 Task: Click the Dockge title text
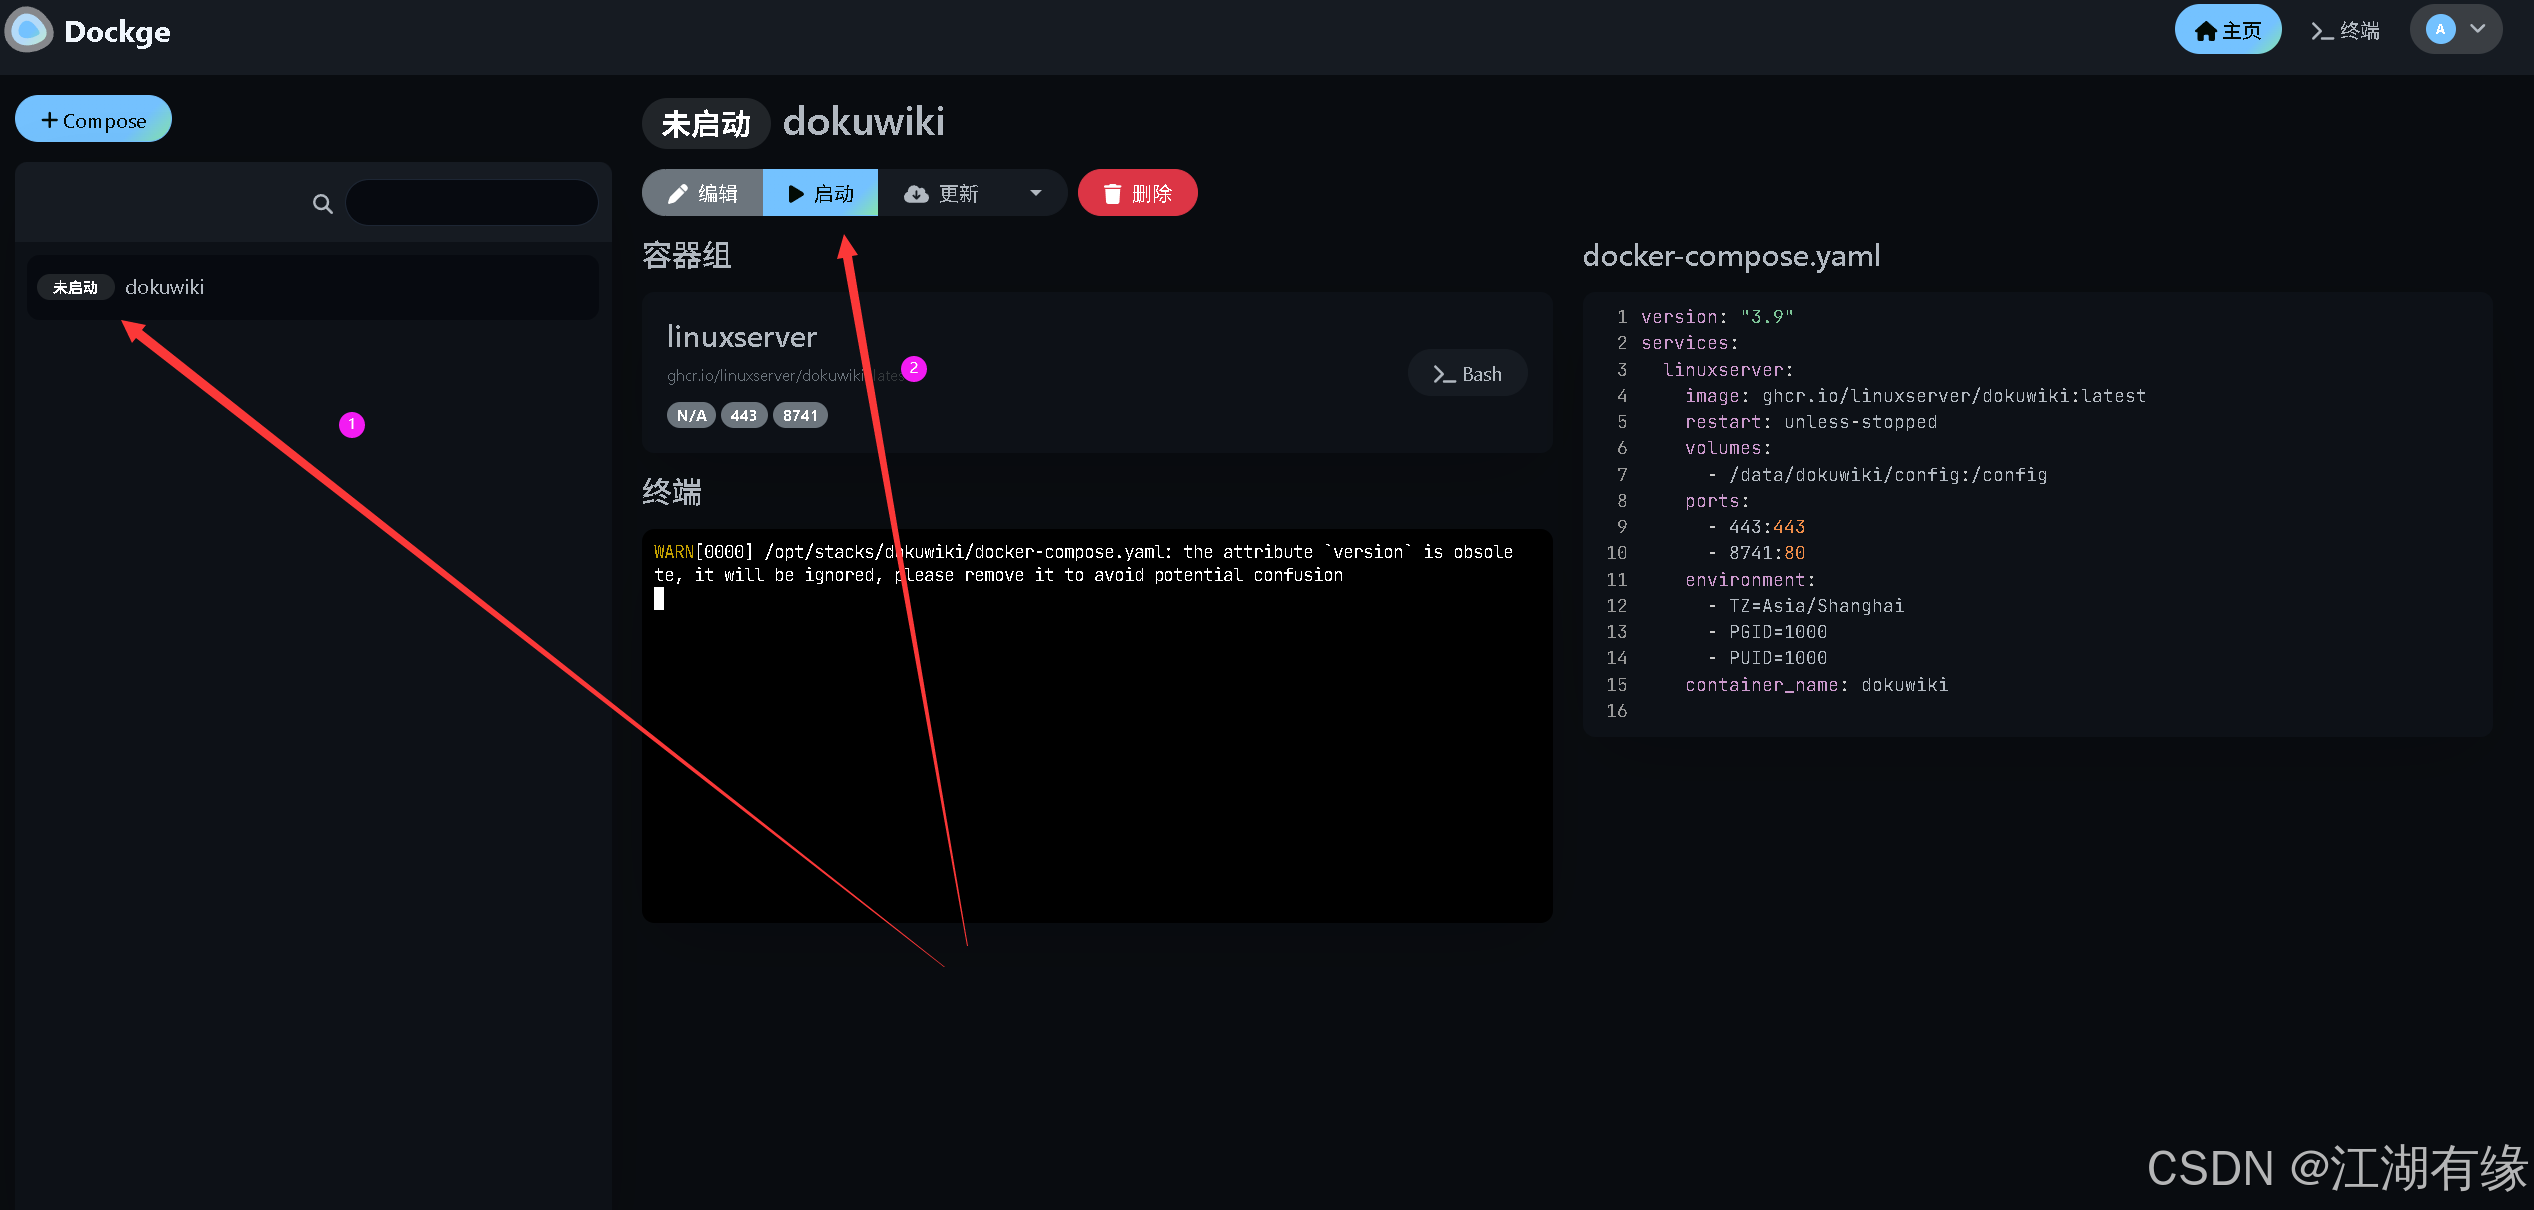[117, 32]
